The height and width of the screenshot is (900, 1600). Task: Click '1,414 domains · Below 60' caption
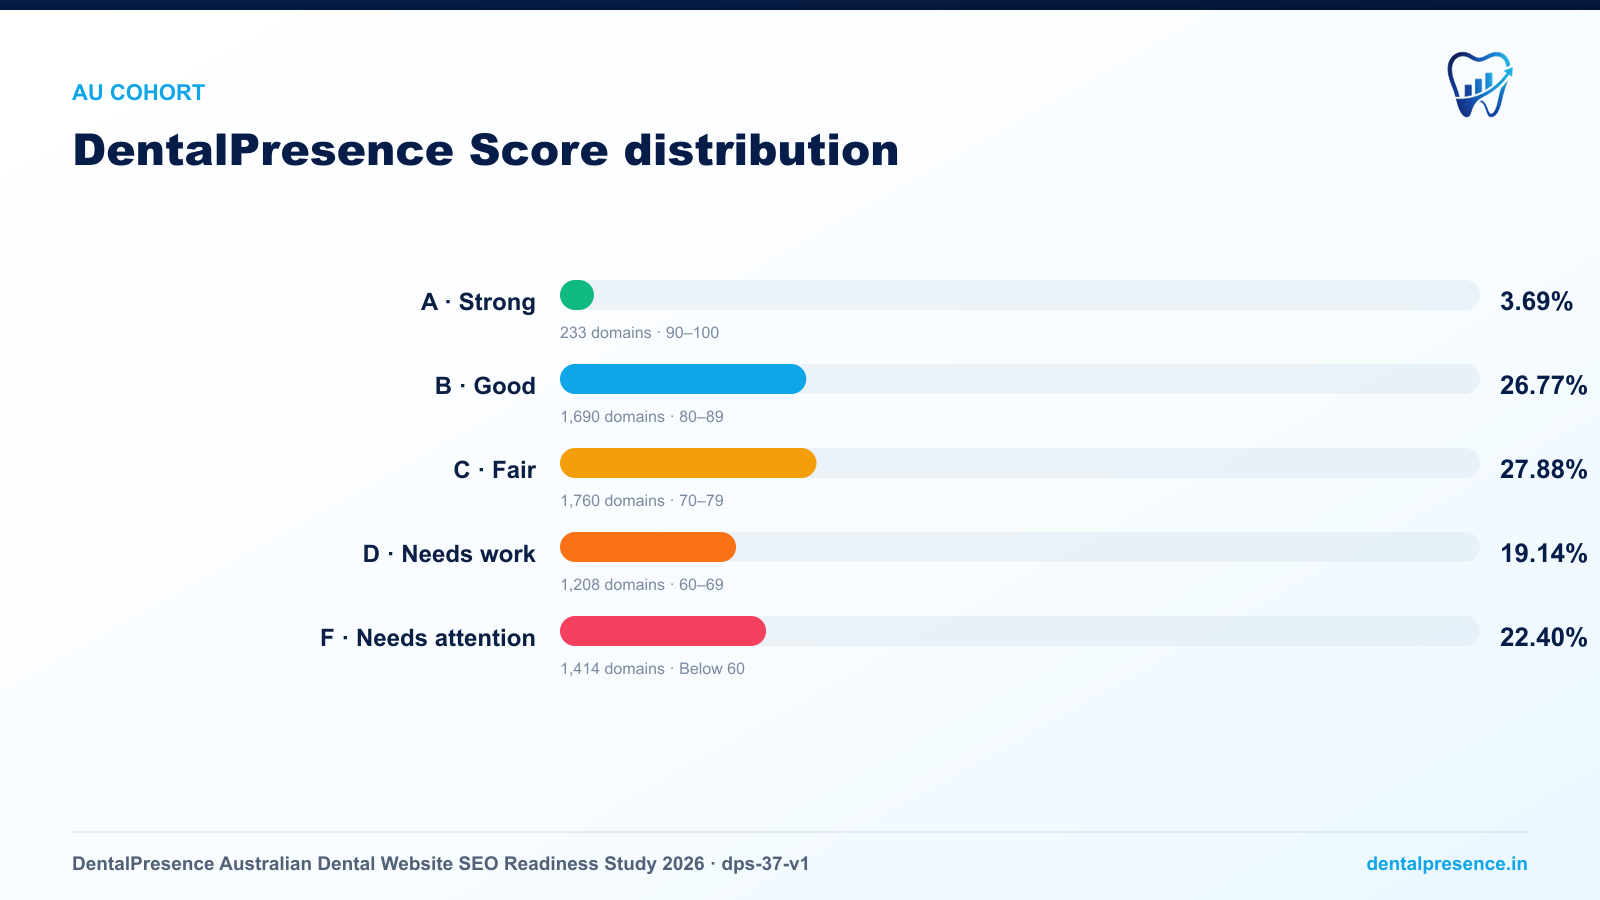(x=652, y=669)
